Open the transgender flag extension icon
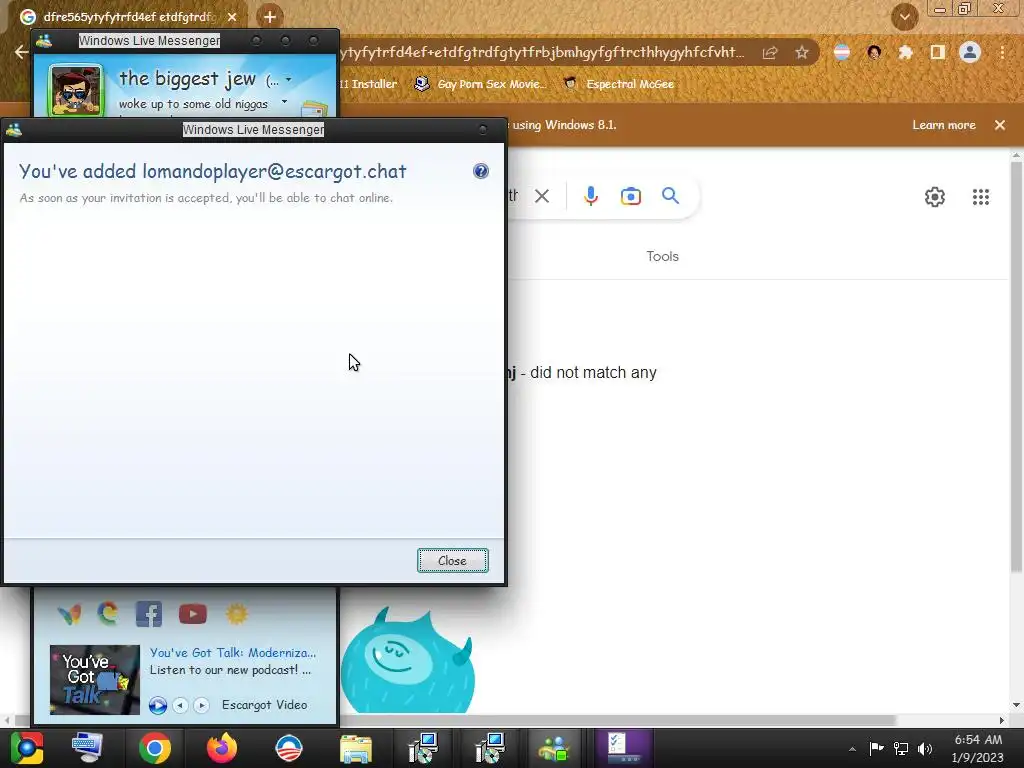 (x=842, y=52)
